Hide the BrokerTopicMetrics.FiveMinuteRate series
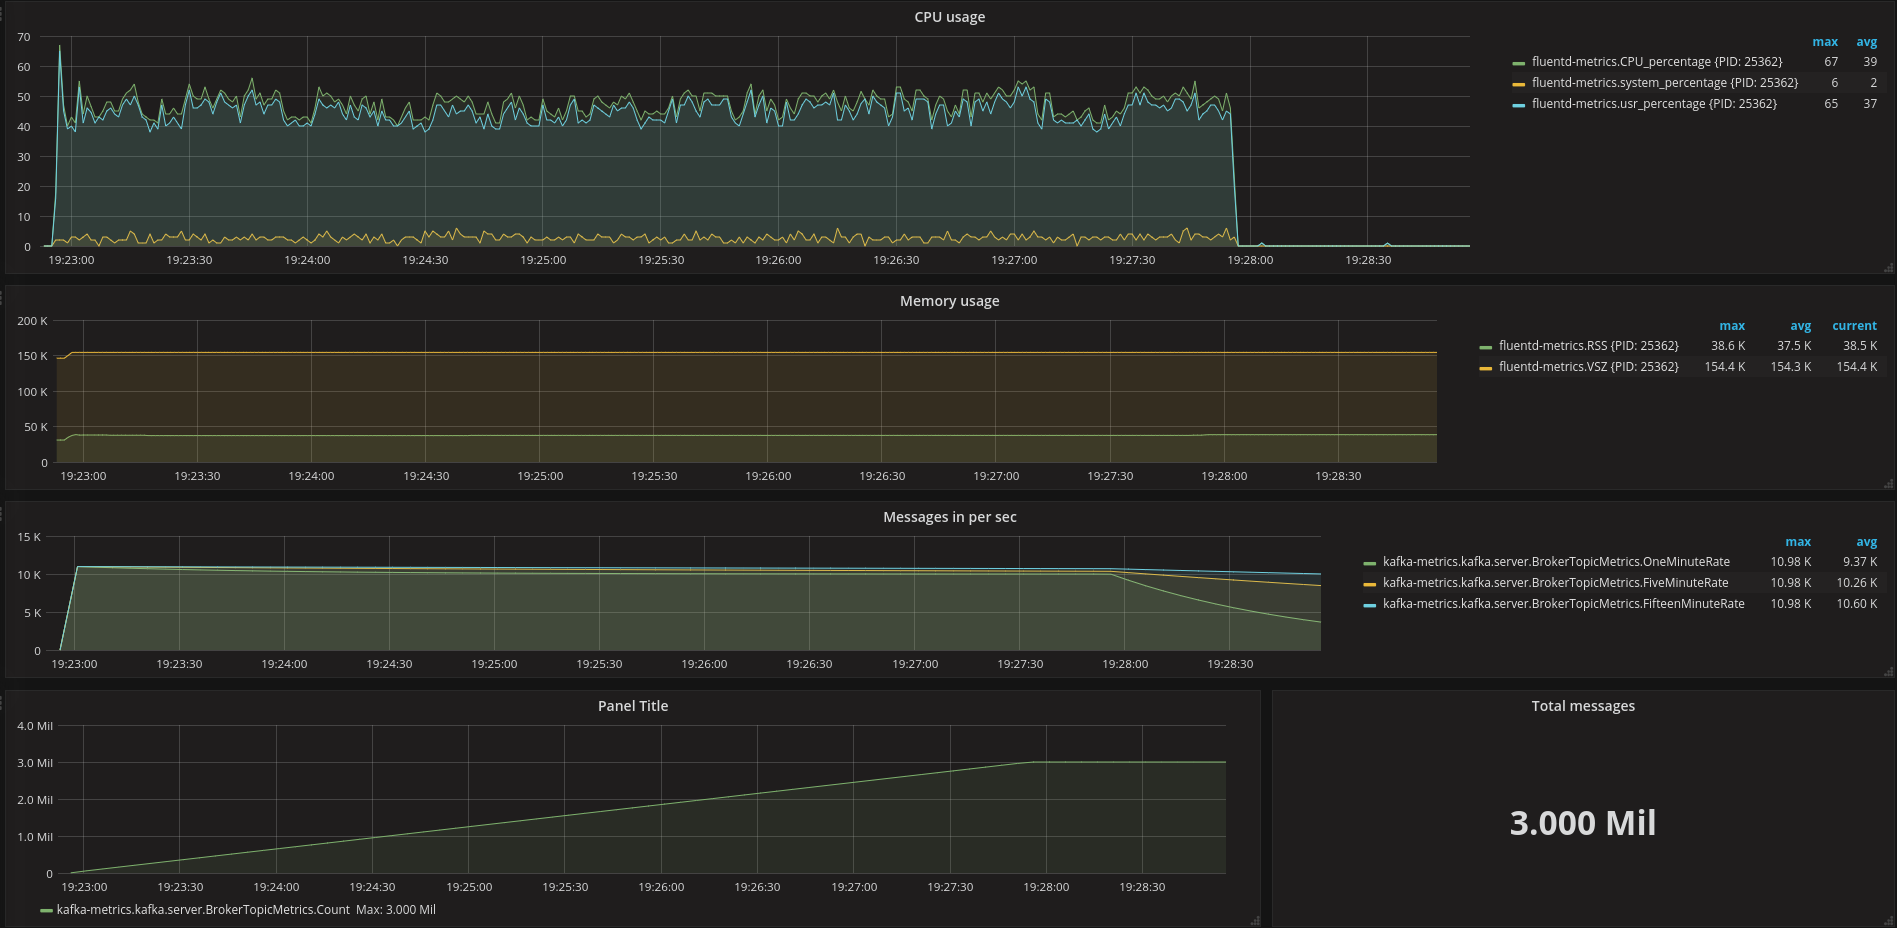 coord(1555,583)
